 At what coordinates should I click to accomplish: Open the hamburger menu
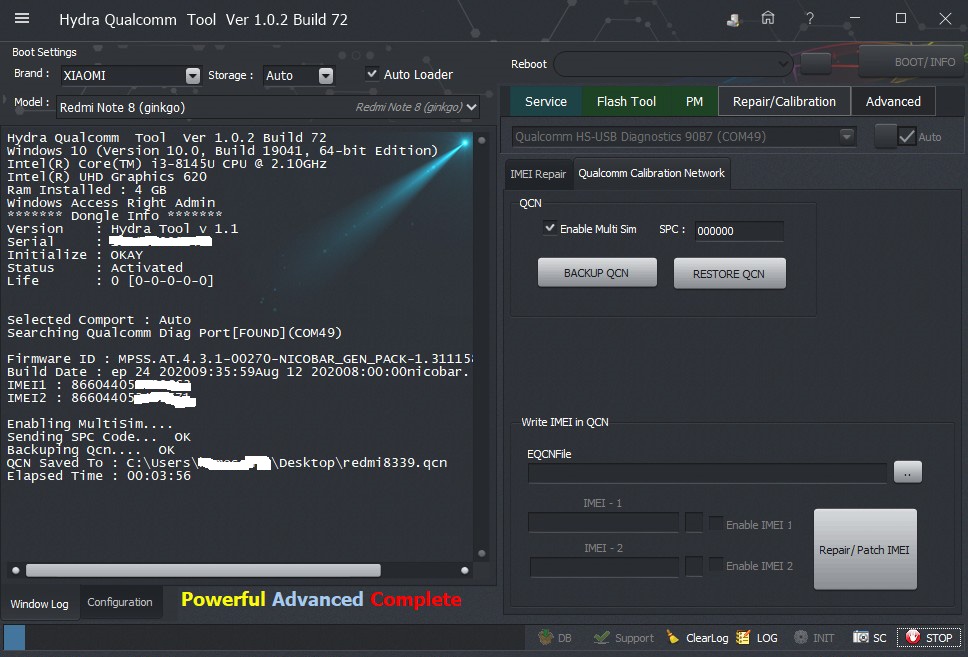point(22,19)
